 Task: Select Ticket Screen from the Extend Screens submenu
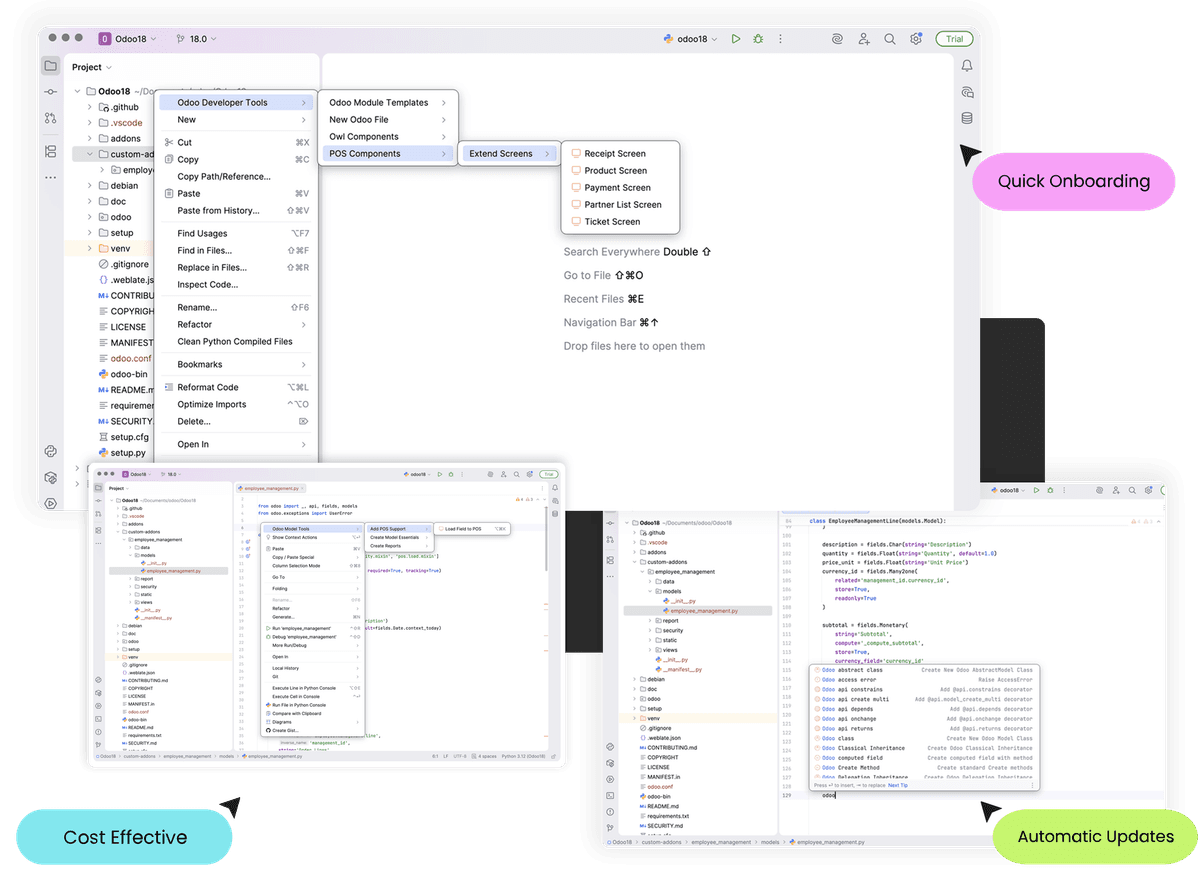point(612,222)
